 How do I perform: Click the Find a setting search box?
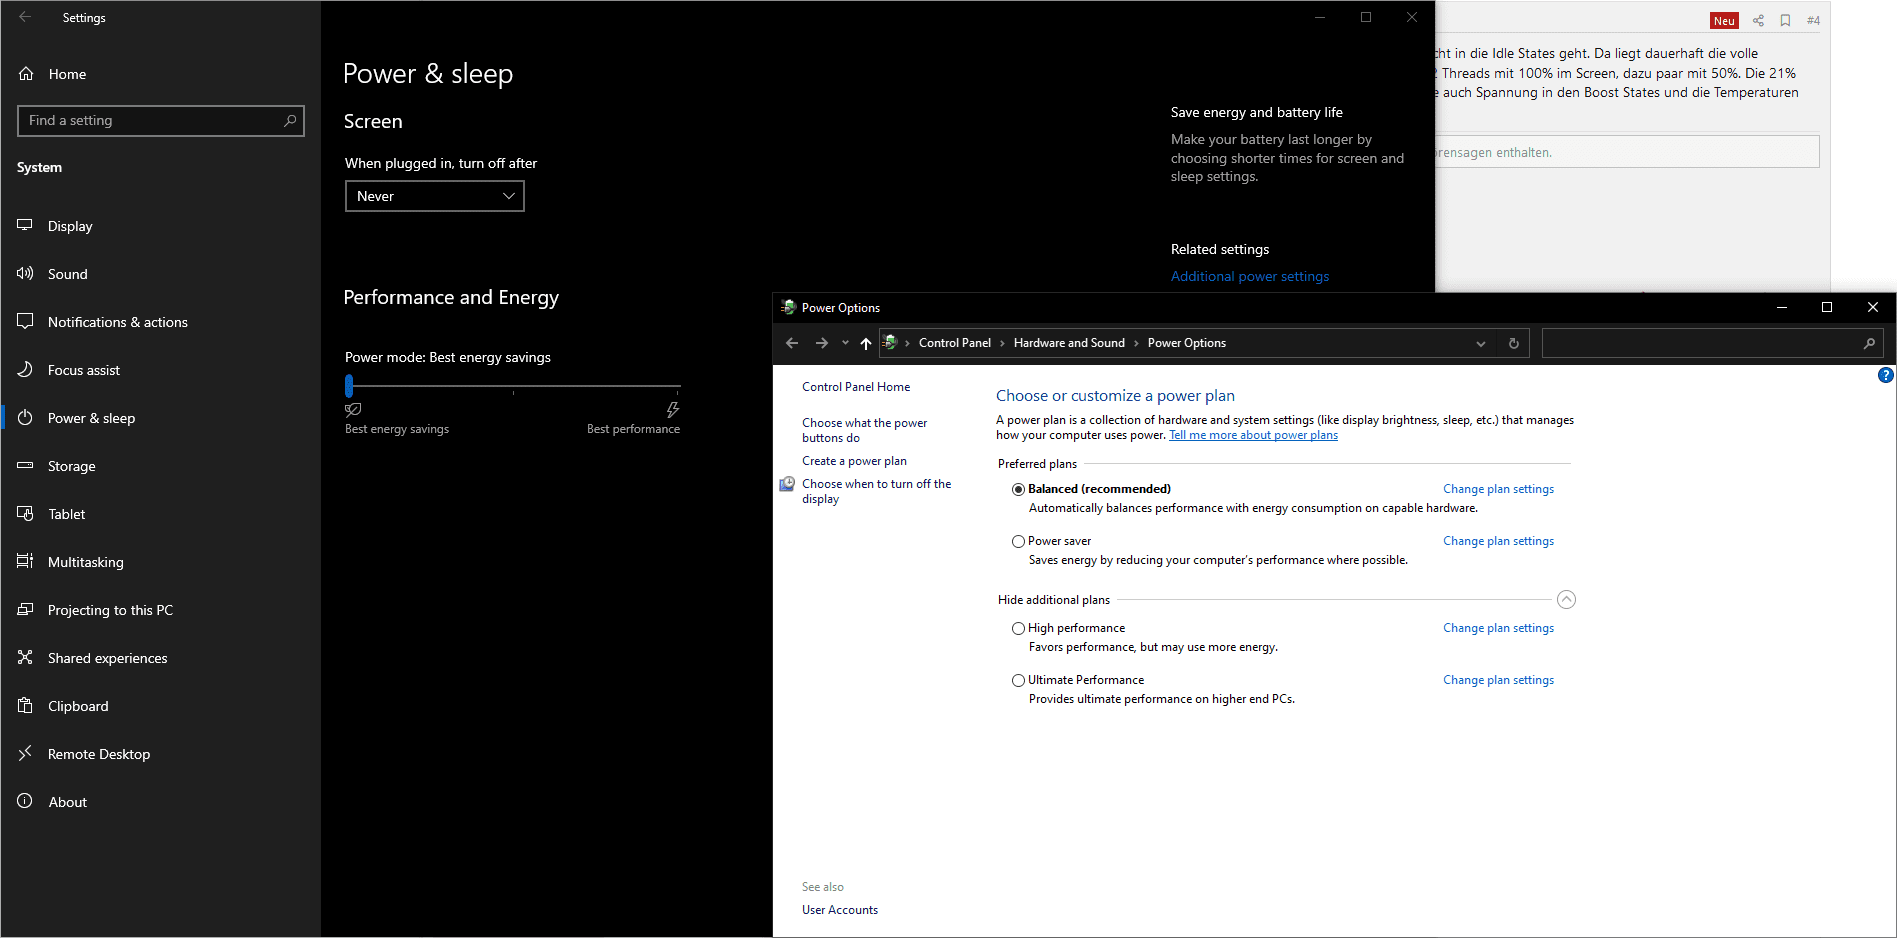161,121
